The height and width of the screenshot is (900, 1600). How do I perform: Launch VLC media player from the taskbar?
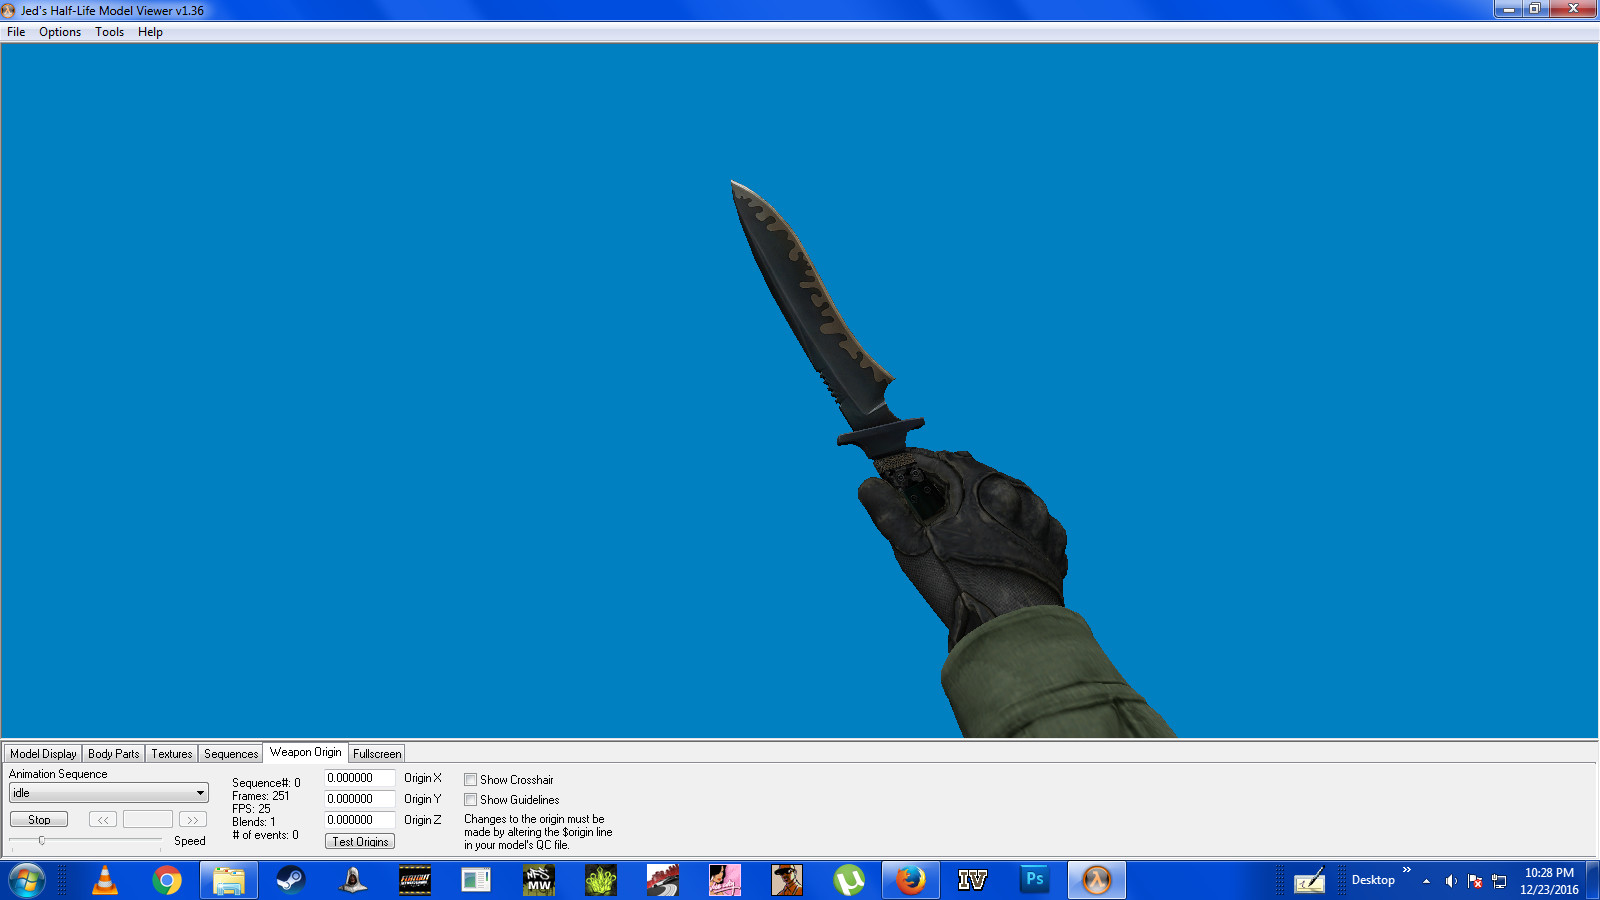[x=105, y=881]
